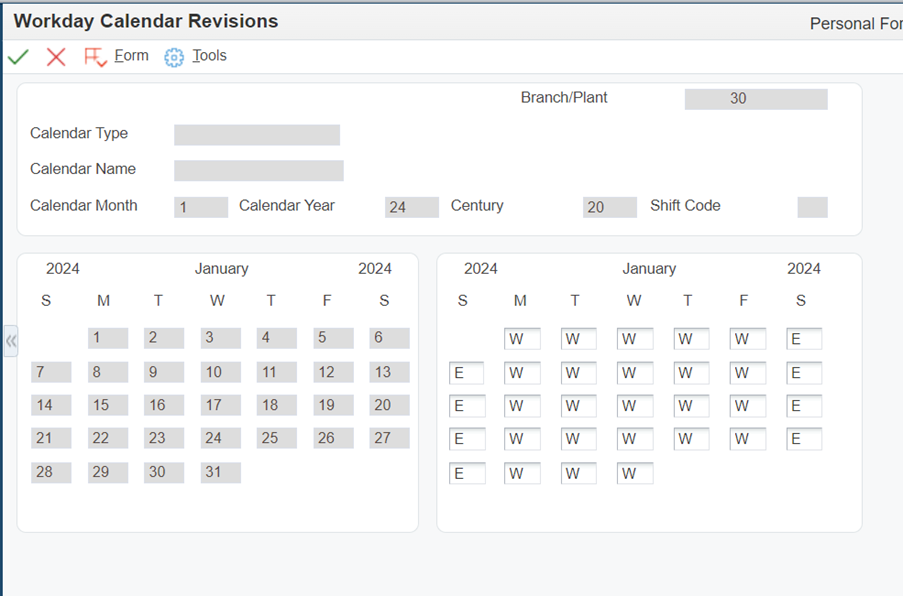Open the Form exit icon
Screen dimensions: 903x596
[x=93, y=56]
